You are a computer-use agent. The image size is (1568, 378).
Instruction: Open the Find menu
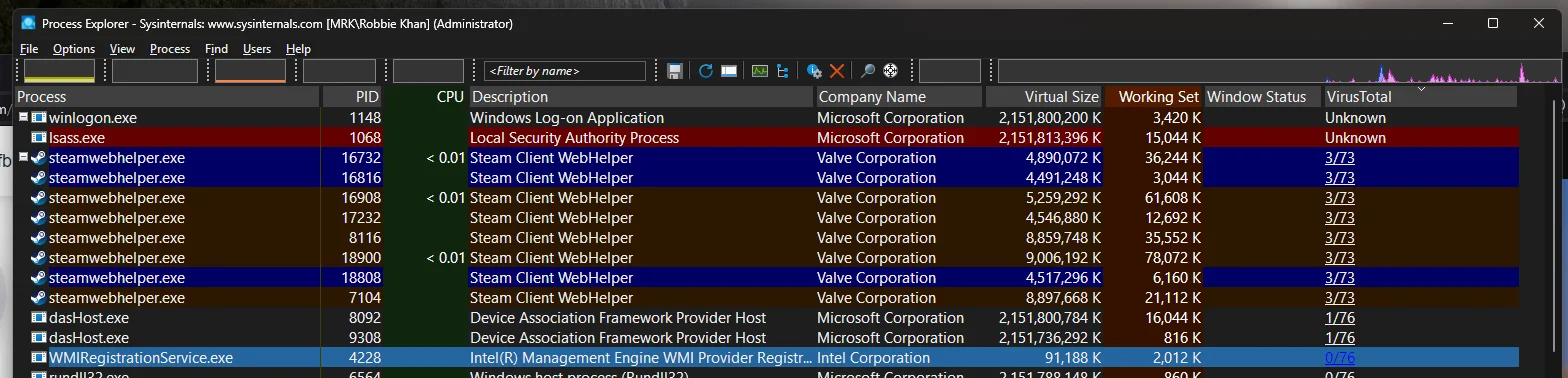(x=216, y=48)
